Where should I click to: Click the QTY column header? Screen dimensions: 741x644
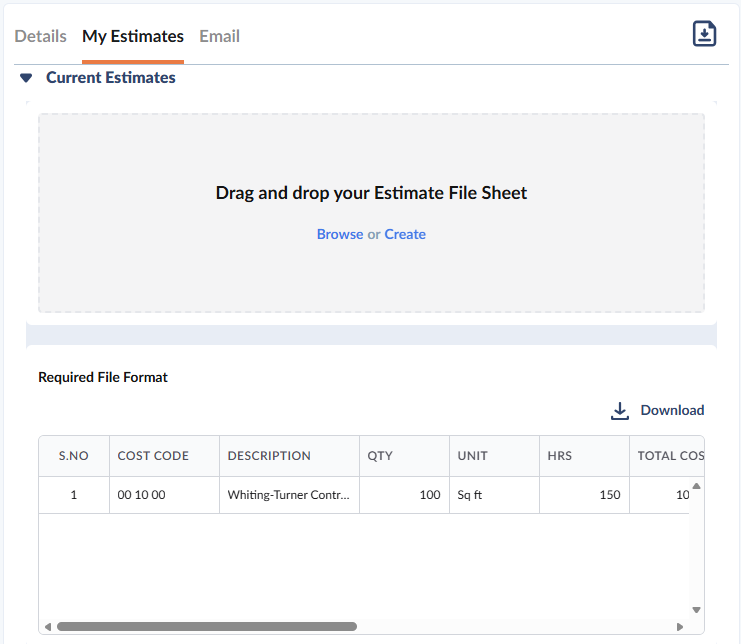[405, 456]
